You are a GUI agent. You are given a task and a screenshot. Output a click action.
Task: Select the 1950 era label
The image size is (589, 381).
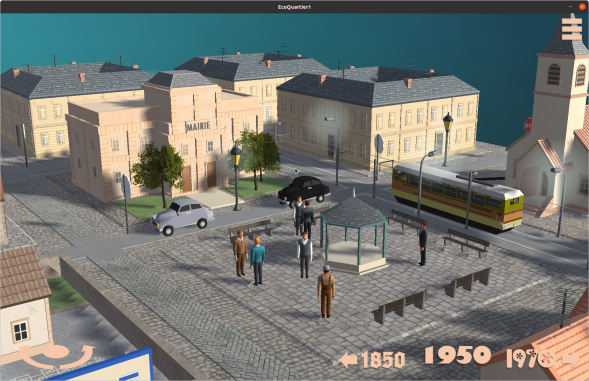[x=458, y=355]
